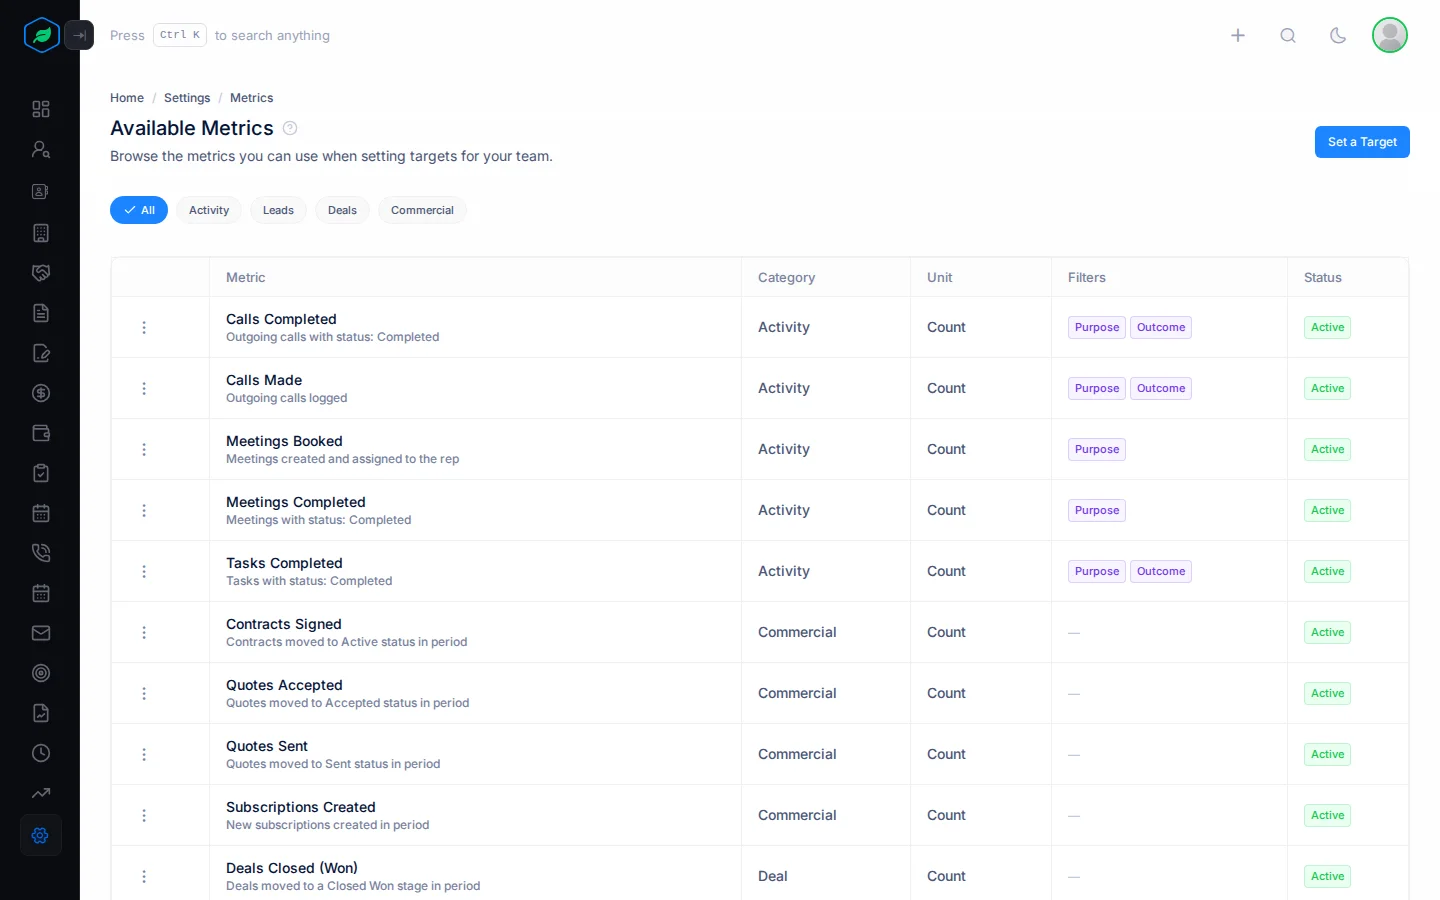The height and width of the screenshot is (900, 1440).
Task: Open row menu for Meetings Booked
Action: pyautogui.click(x=144, y=449)
